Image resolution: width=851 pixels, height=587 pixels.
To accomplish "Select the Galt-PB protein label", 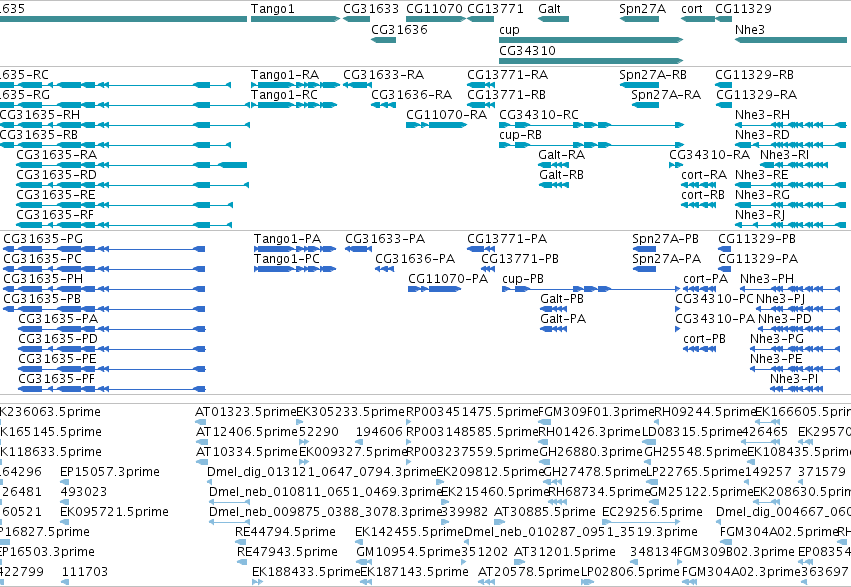I will 562,299.
